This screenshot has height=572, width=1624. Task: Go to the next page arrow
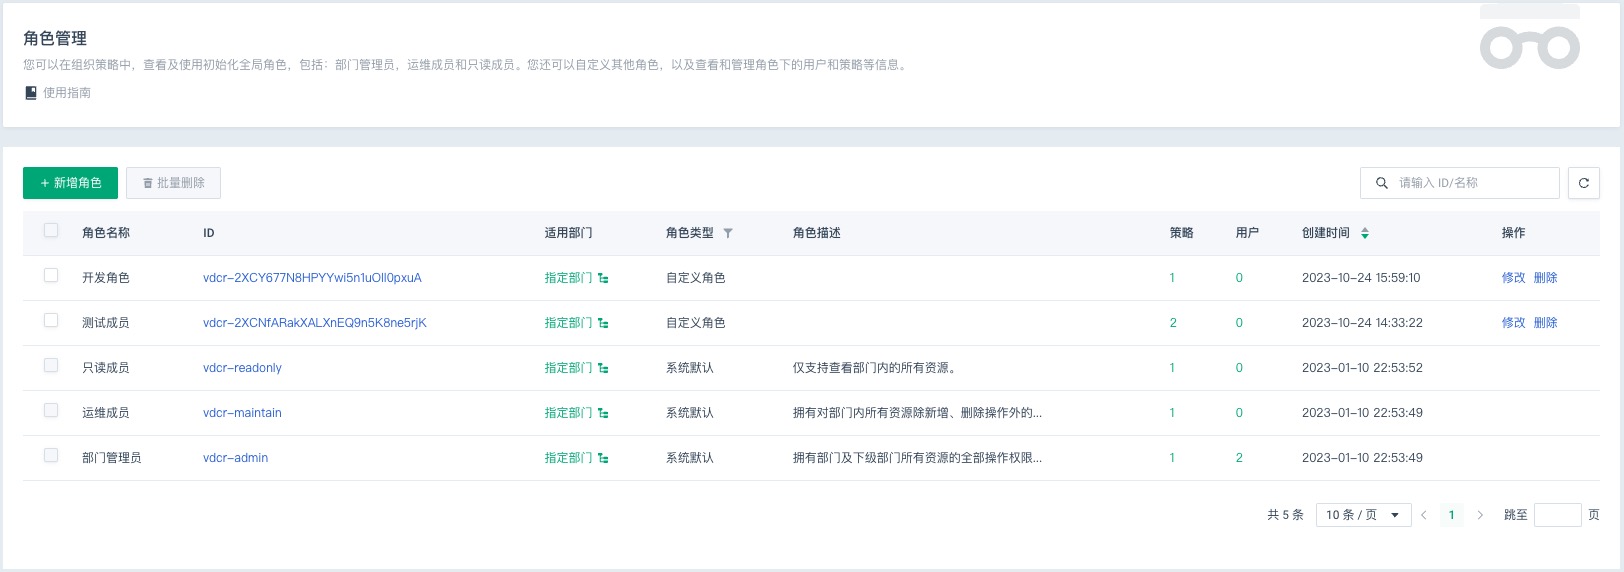(1480, 515)
